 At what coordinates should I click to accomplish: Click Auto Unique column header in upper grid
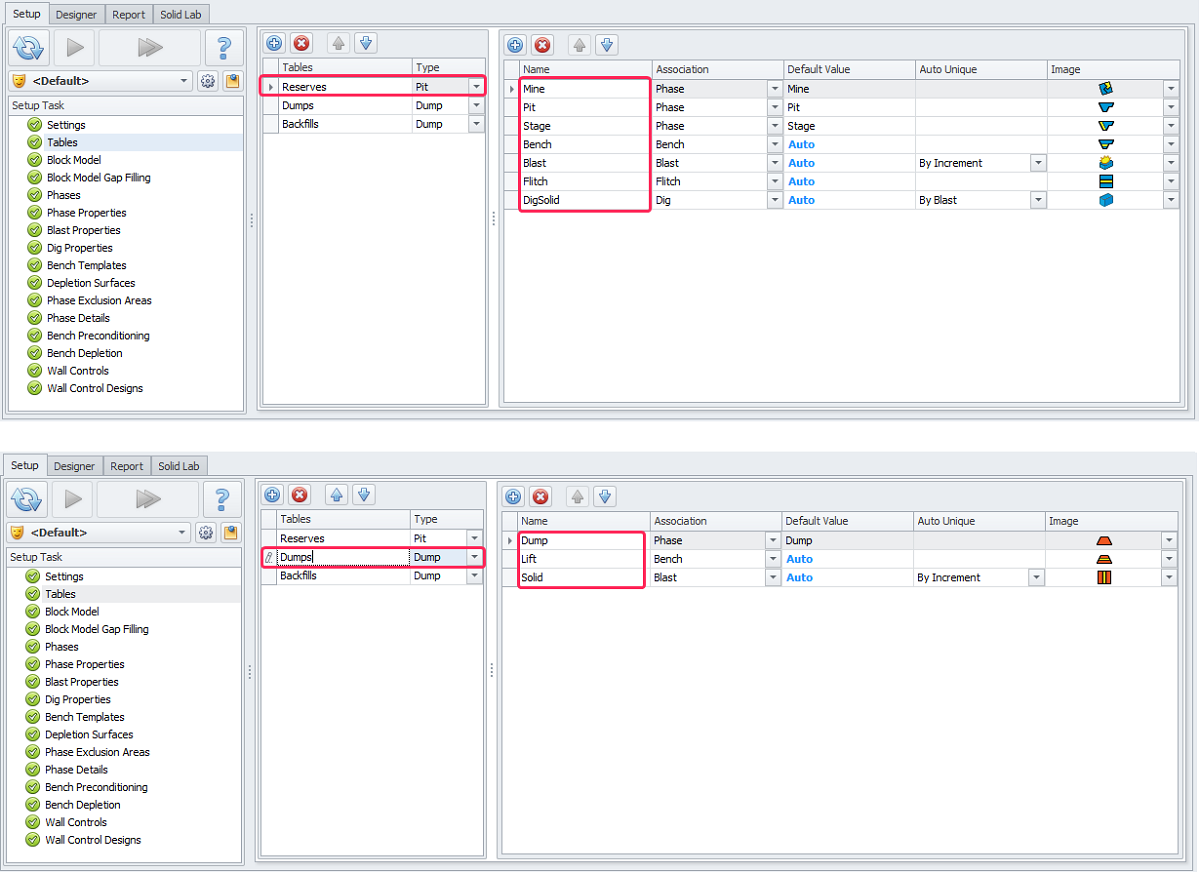pyautogui.click(x=980, y=69)
